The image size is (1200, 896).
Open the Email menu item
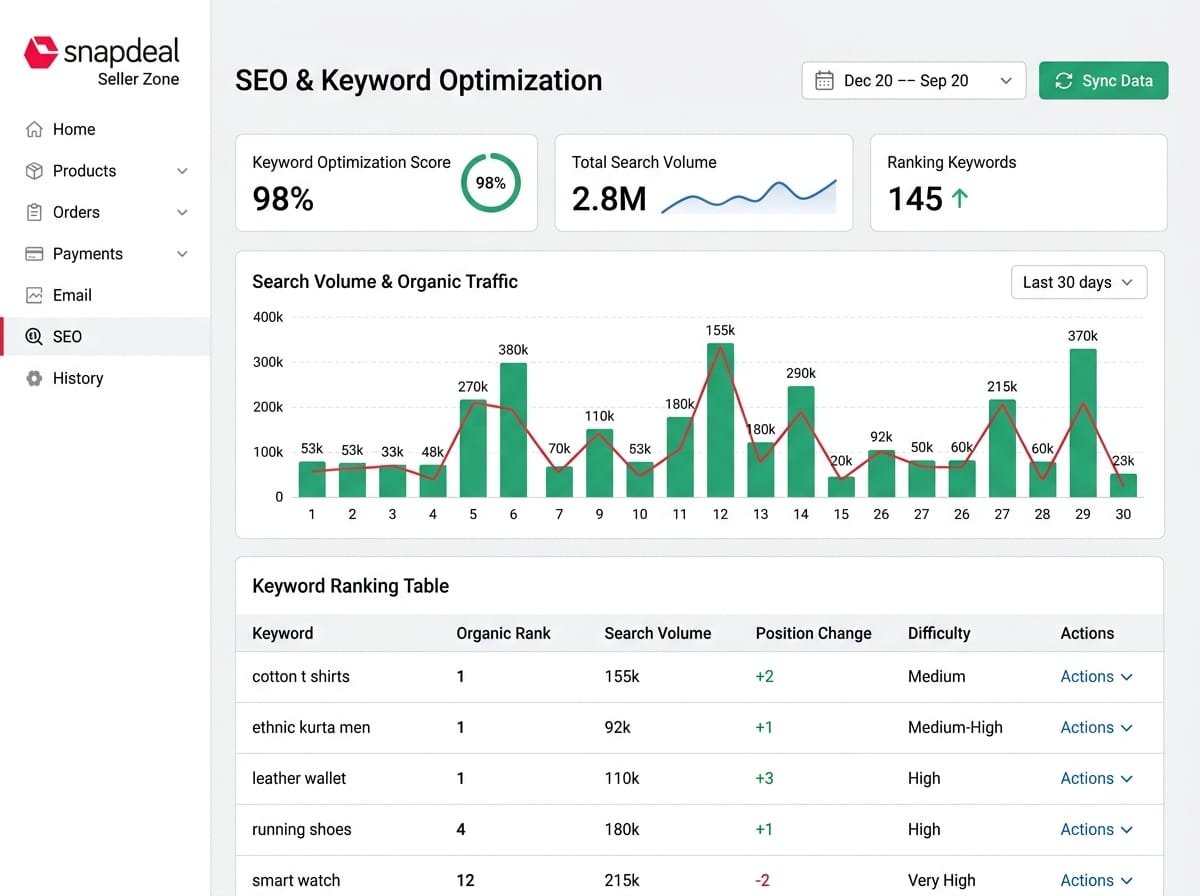pos(105,295)
